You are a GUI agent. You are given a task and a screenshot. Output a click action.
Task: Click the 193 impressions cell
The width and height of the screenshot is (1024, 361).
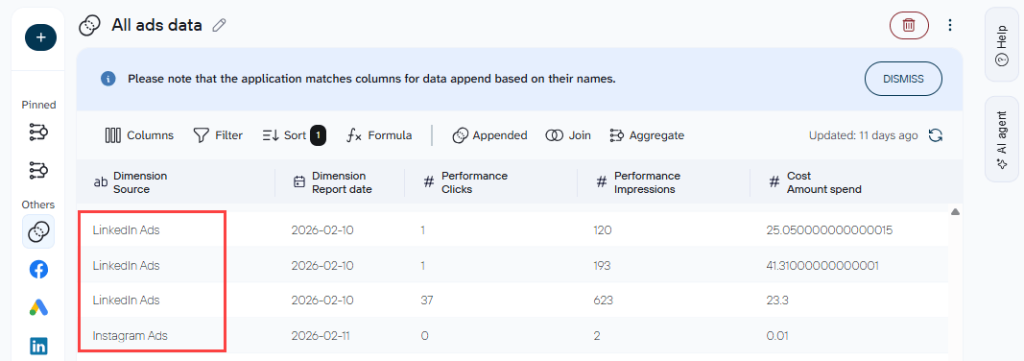click(602, 266)
